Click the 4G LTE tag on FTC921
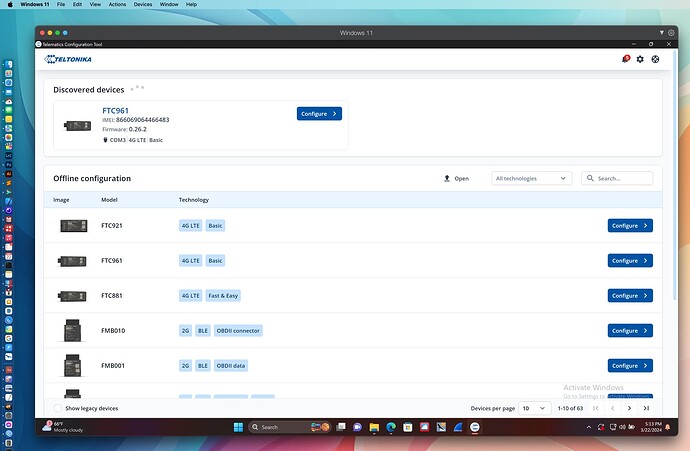The height and width of the screenshot is (451, 690). (191, 226)
